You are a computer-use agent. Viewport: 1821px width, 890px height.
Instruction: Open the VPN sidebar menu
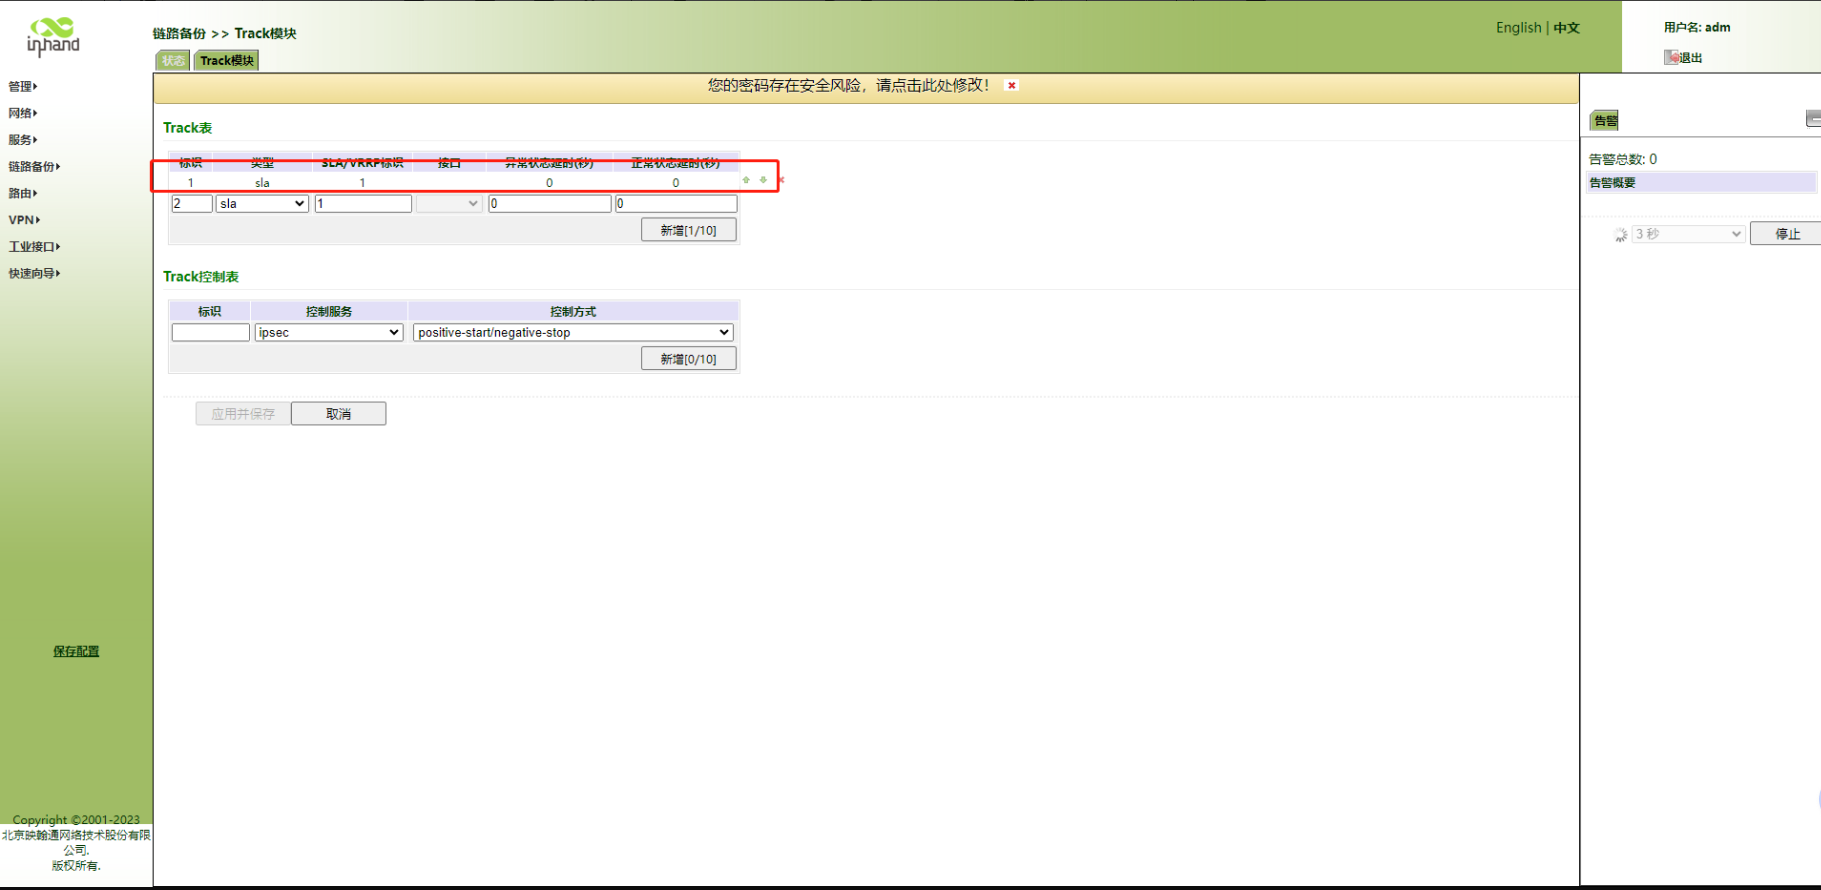click(x=24, y=220)
